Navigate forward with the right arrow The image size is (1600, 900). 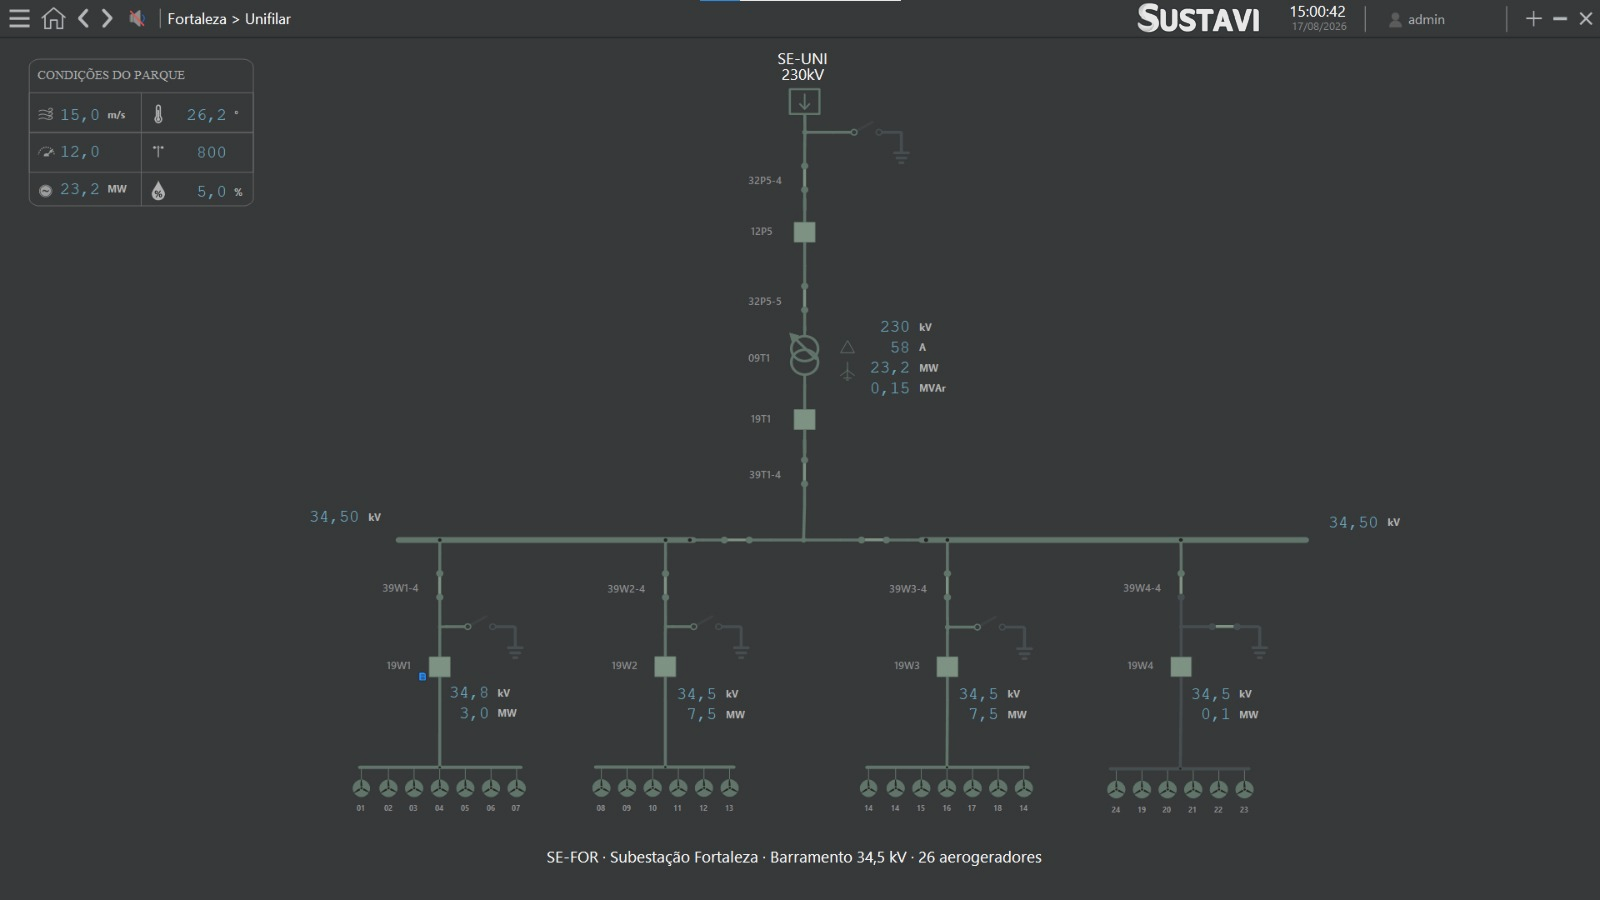[x=107, y=19]
